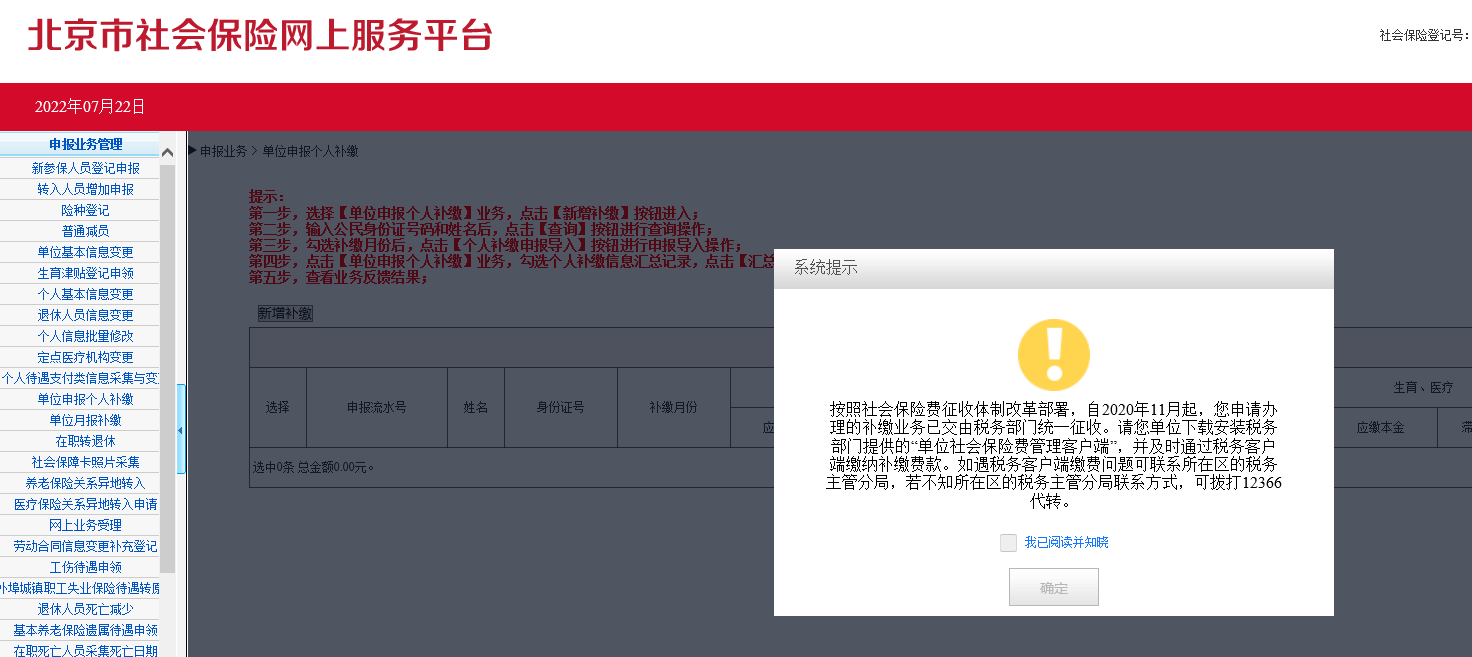Click 单位申报个人补缴 in the breadcrumb
Screen dimensions: 1472x657
(x=310, y=151)
